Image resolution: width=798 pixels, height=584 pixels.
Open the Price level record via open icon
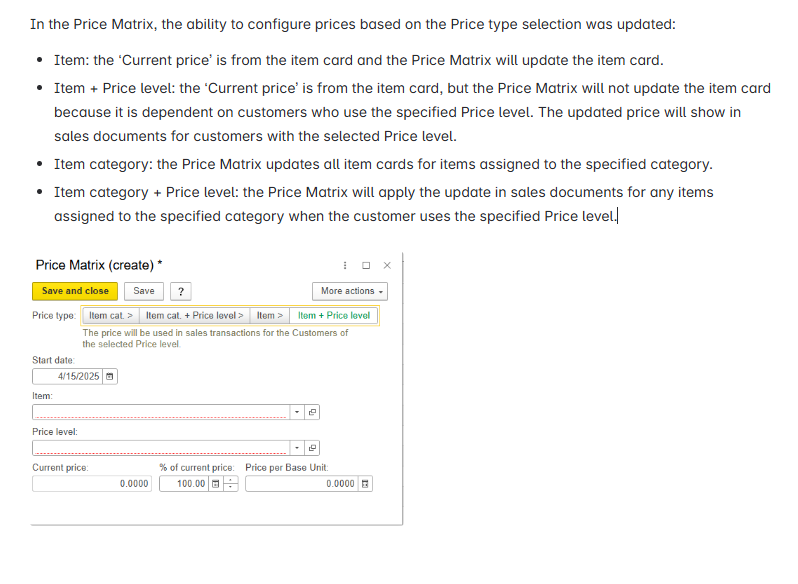pyautogui.click(x=312, y=448)
